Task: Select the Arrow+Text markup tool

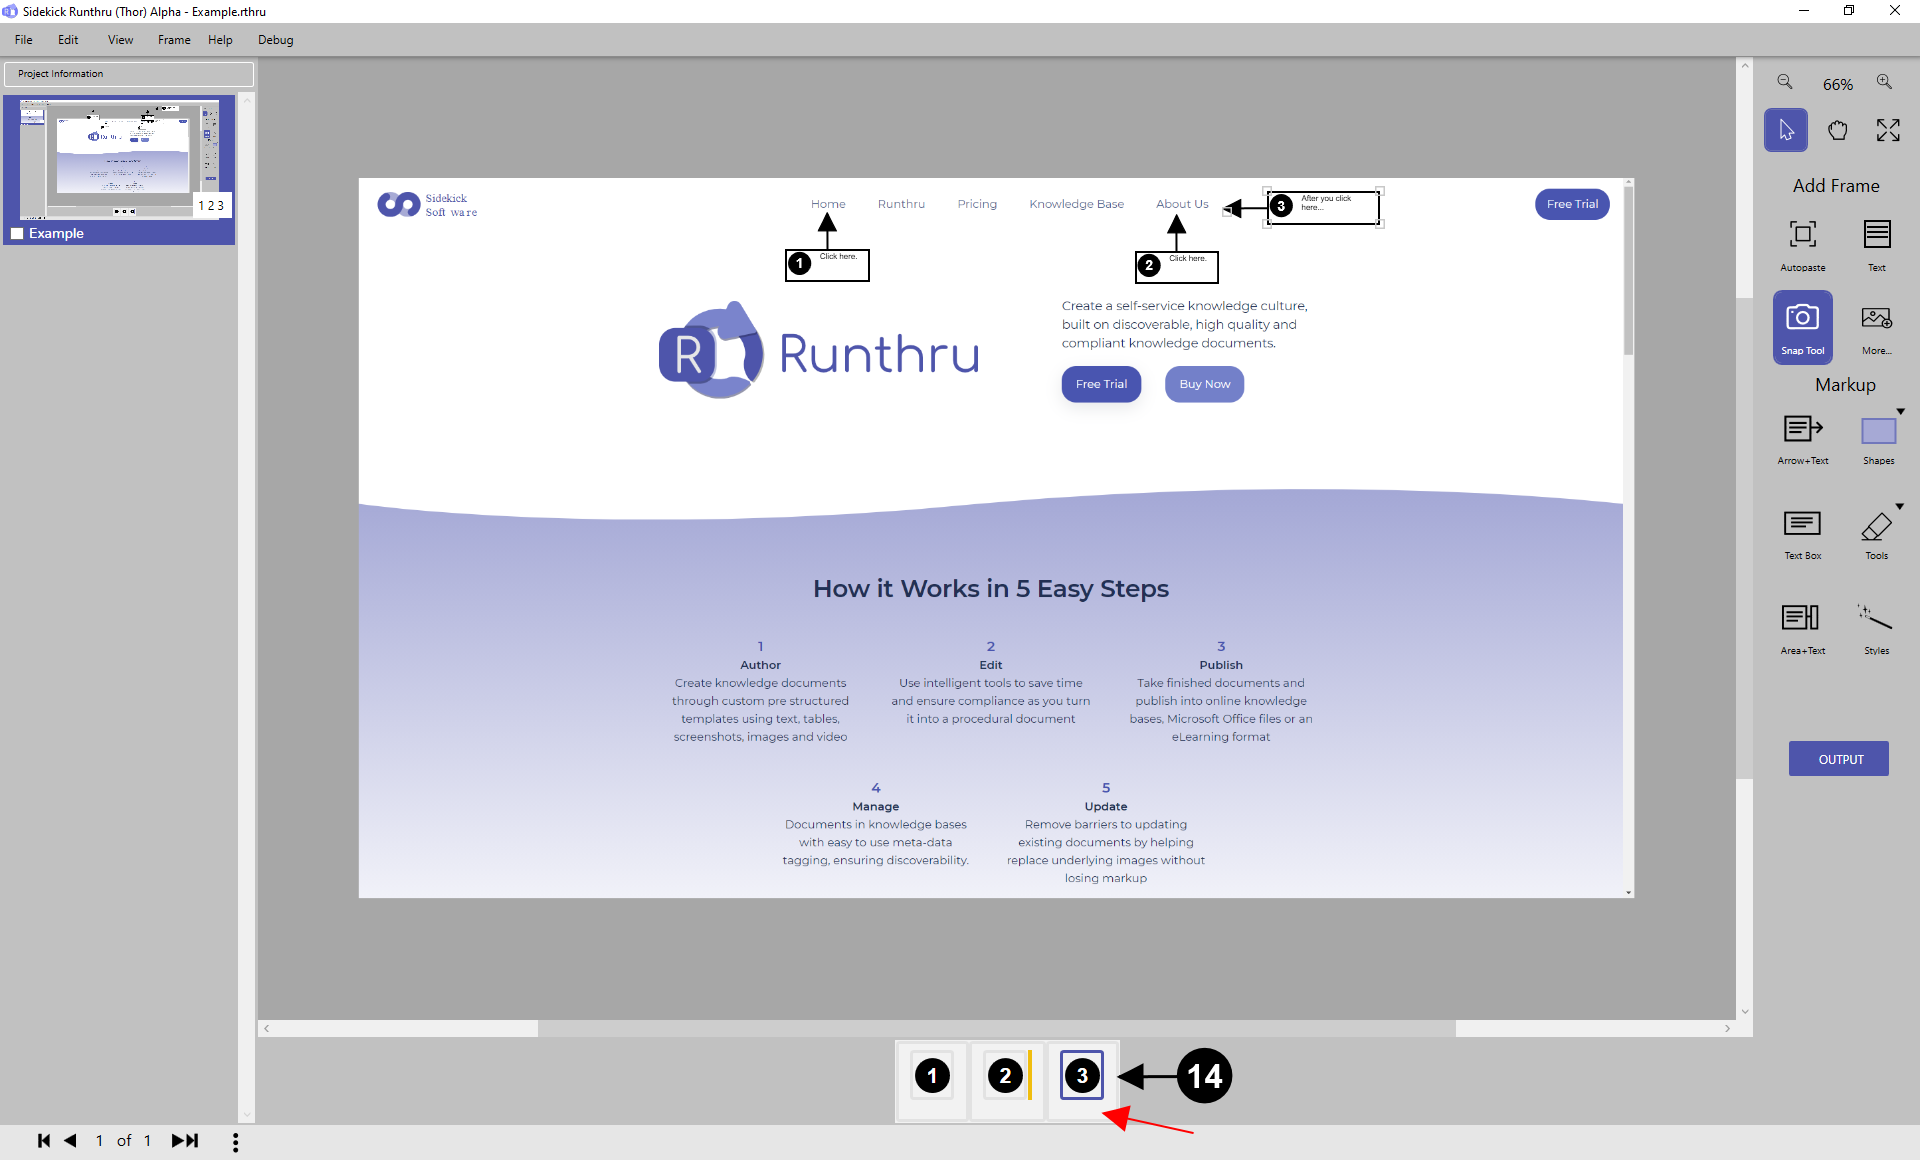Action: click(1803, 440)
